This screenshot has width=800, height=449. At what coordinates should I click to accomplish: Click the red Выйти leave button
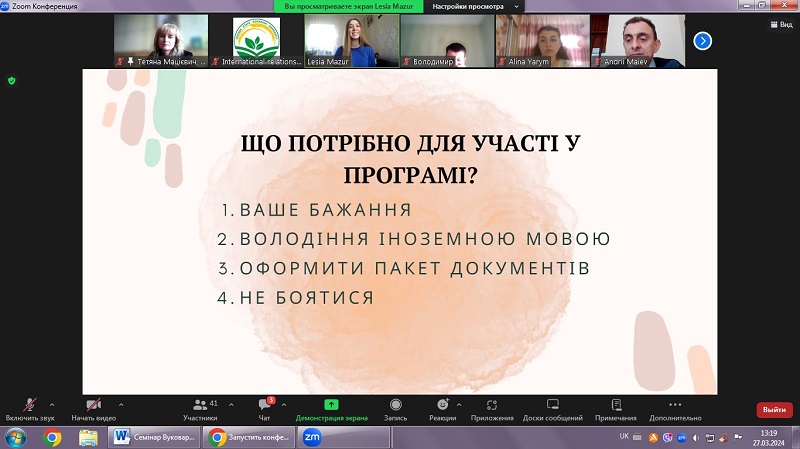click(773, 409)
